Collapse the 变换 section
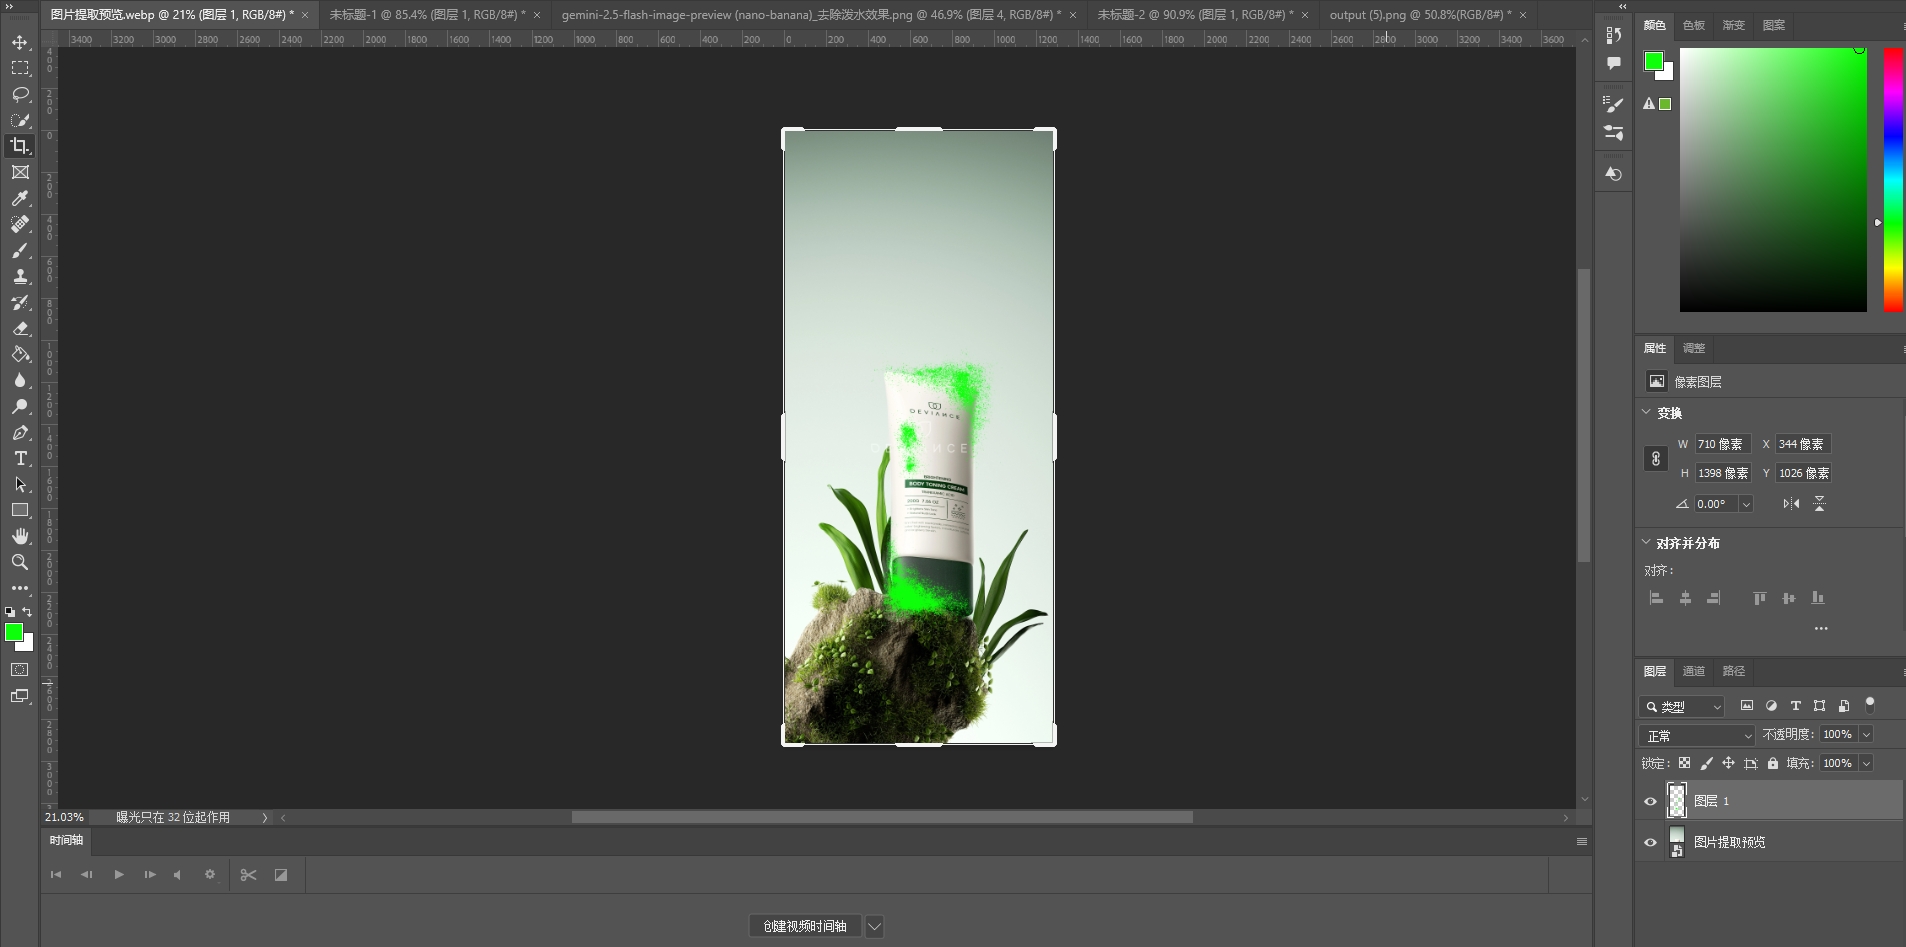Image resolution: width=1906 pixels, height=947 pixels. [1646, 412]
